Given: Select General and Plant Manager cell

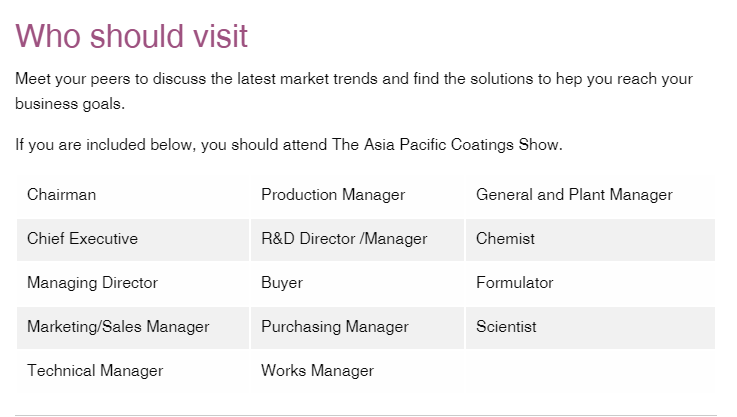Looking at the screenshot, I should click(574, 195).
